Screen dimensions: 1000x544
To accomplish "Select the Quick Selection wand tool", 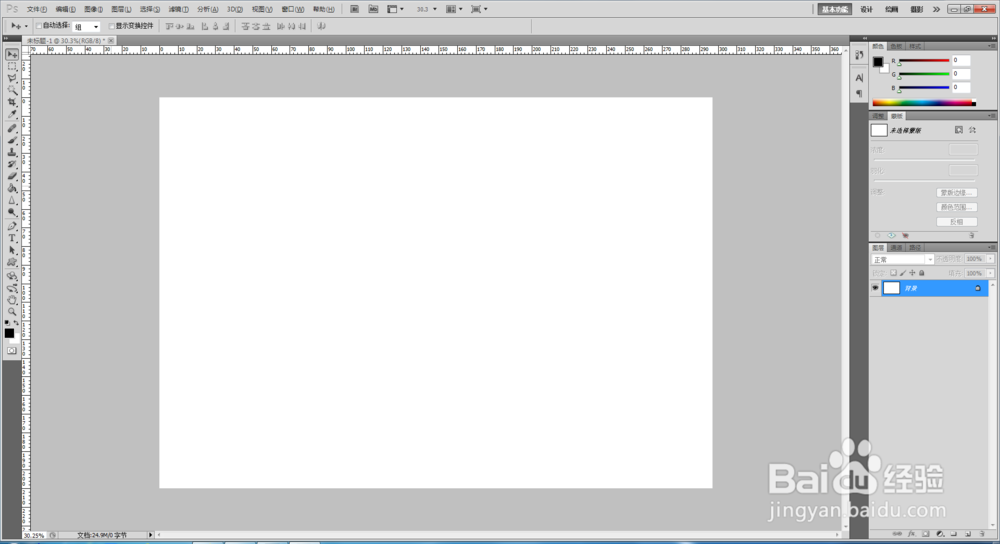I will point(12,91).
